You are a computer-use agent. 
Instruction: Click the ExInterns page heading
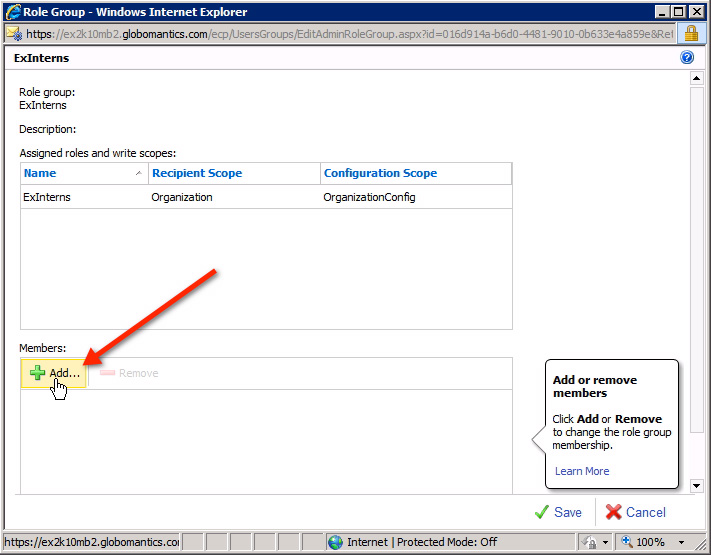41,58
